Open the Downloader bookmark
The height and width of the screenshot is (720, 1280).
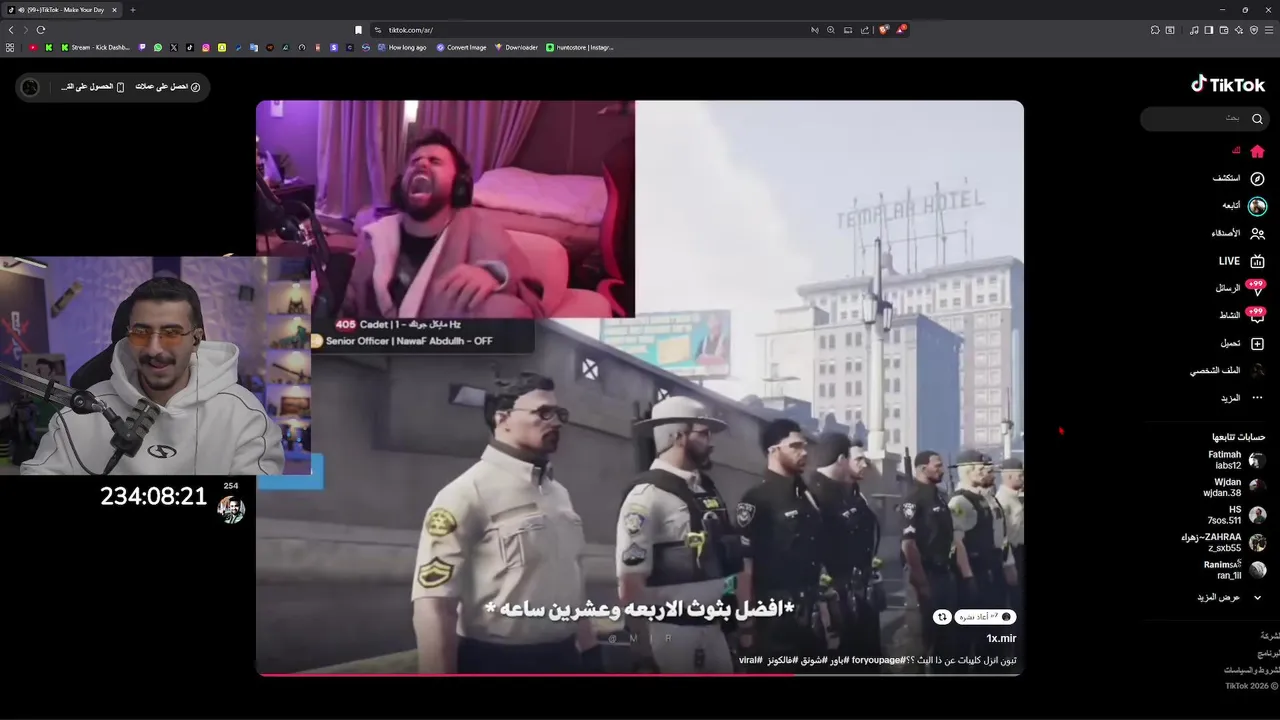click(x=516, y=47)
